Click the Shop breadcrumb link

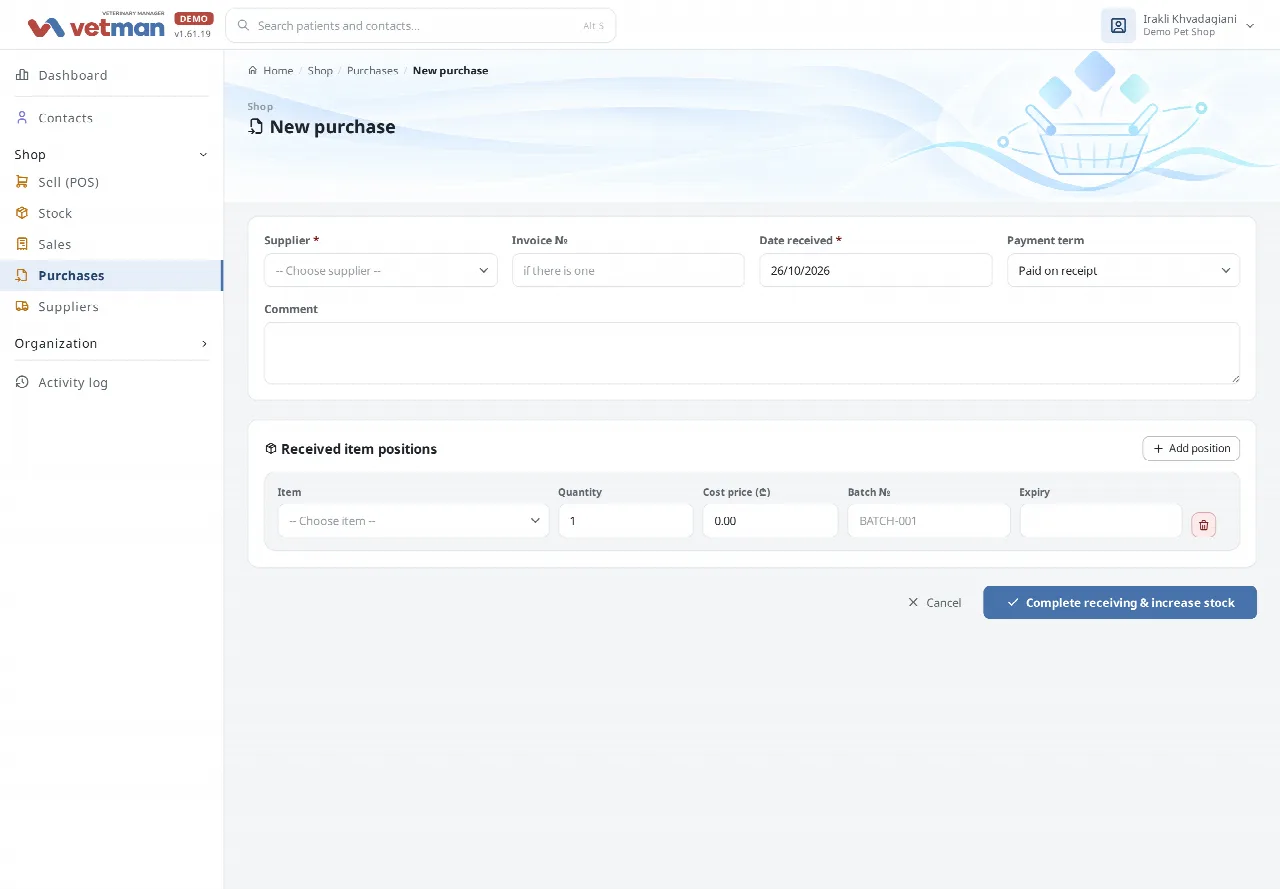pos(320,71)
